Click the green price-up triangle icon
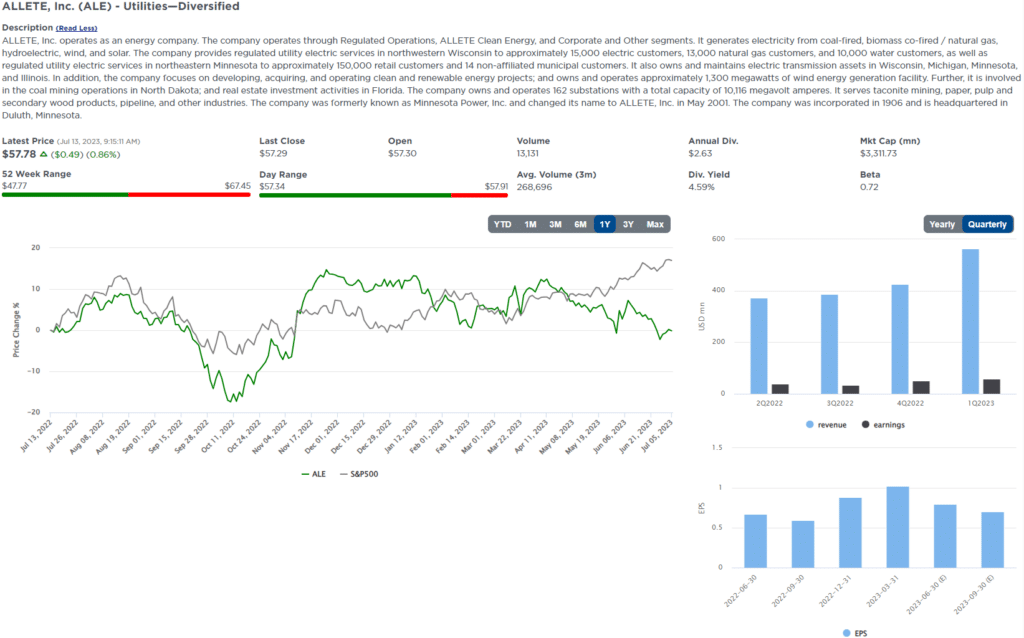Image resolution: width=1024 pixels, height=638 pixels. point(44,155)
